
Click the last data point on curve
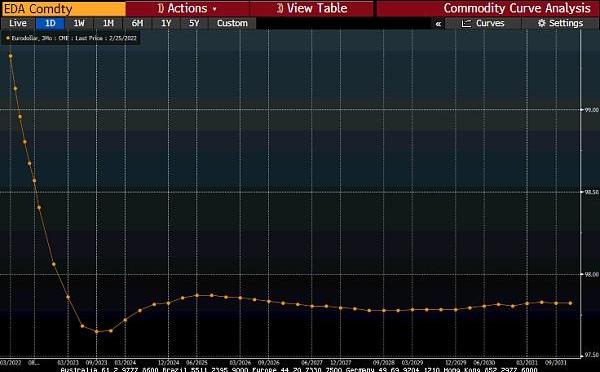(x=571, y=303)
